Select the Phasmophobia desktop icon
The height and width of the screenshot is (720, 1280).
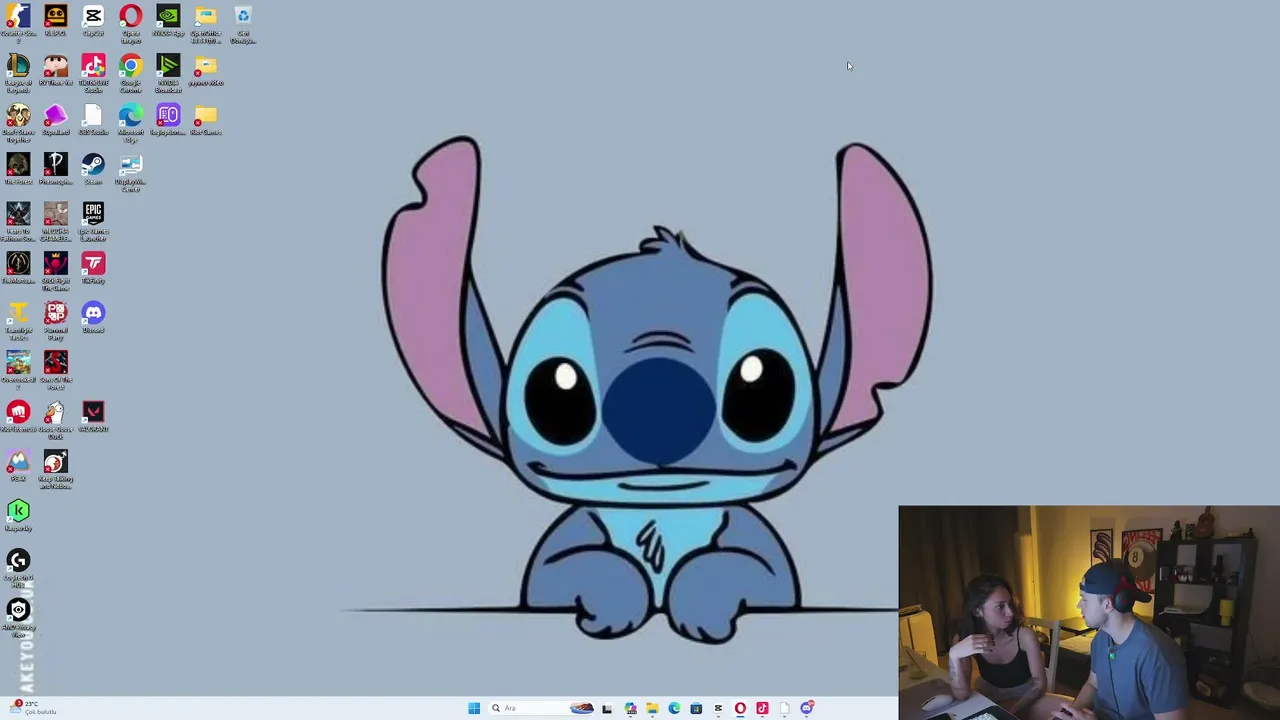tap(56, 170)
